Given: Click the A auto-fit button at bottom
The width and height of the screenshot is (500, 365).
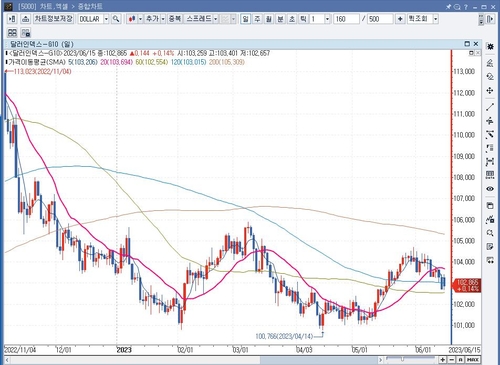Looking at the screenshot, I should coord(460,360).
